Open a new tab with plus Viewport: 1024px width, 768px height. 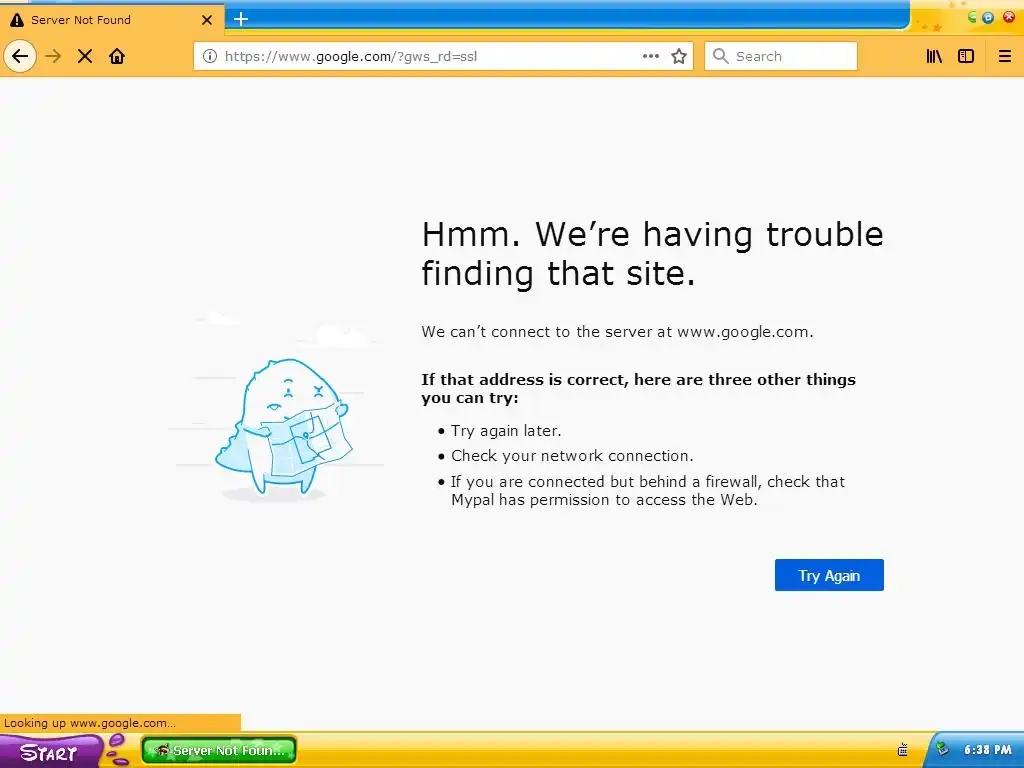(x=241, y=19)
